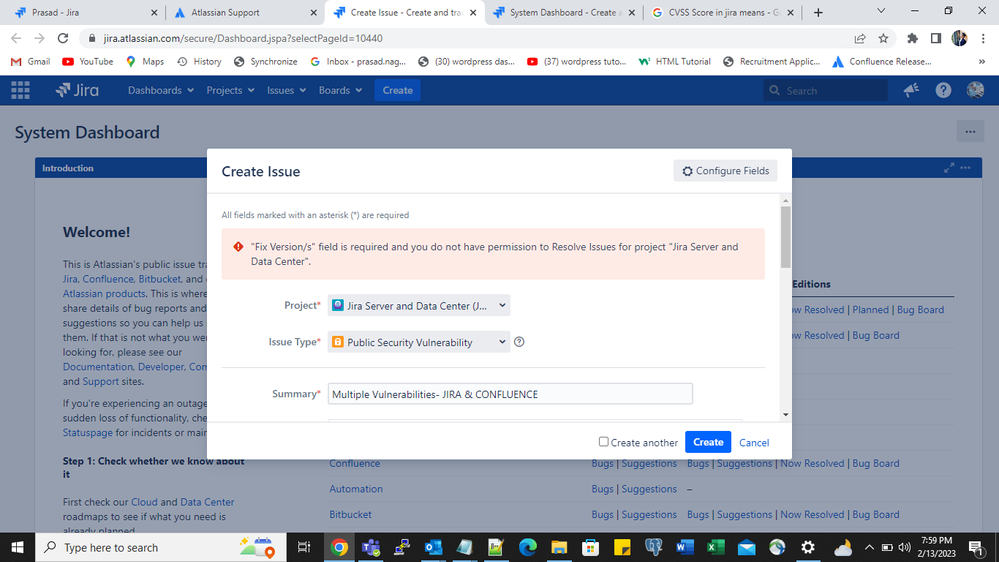Click into the Summary text field
Viewport: 999px width, 562px height.
[x=510, y=394]
